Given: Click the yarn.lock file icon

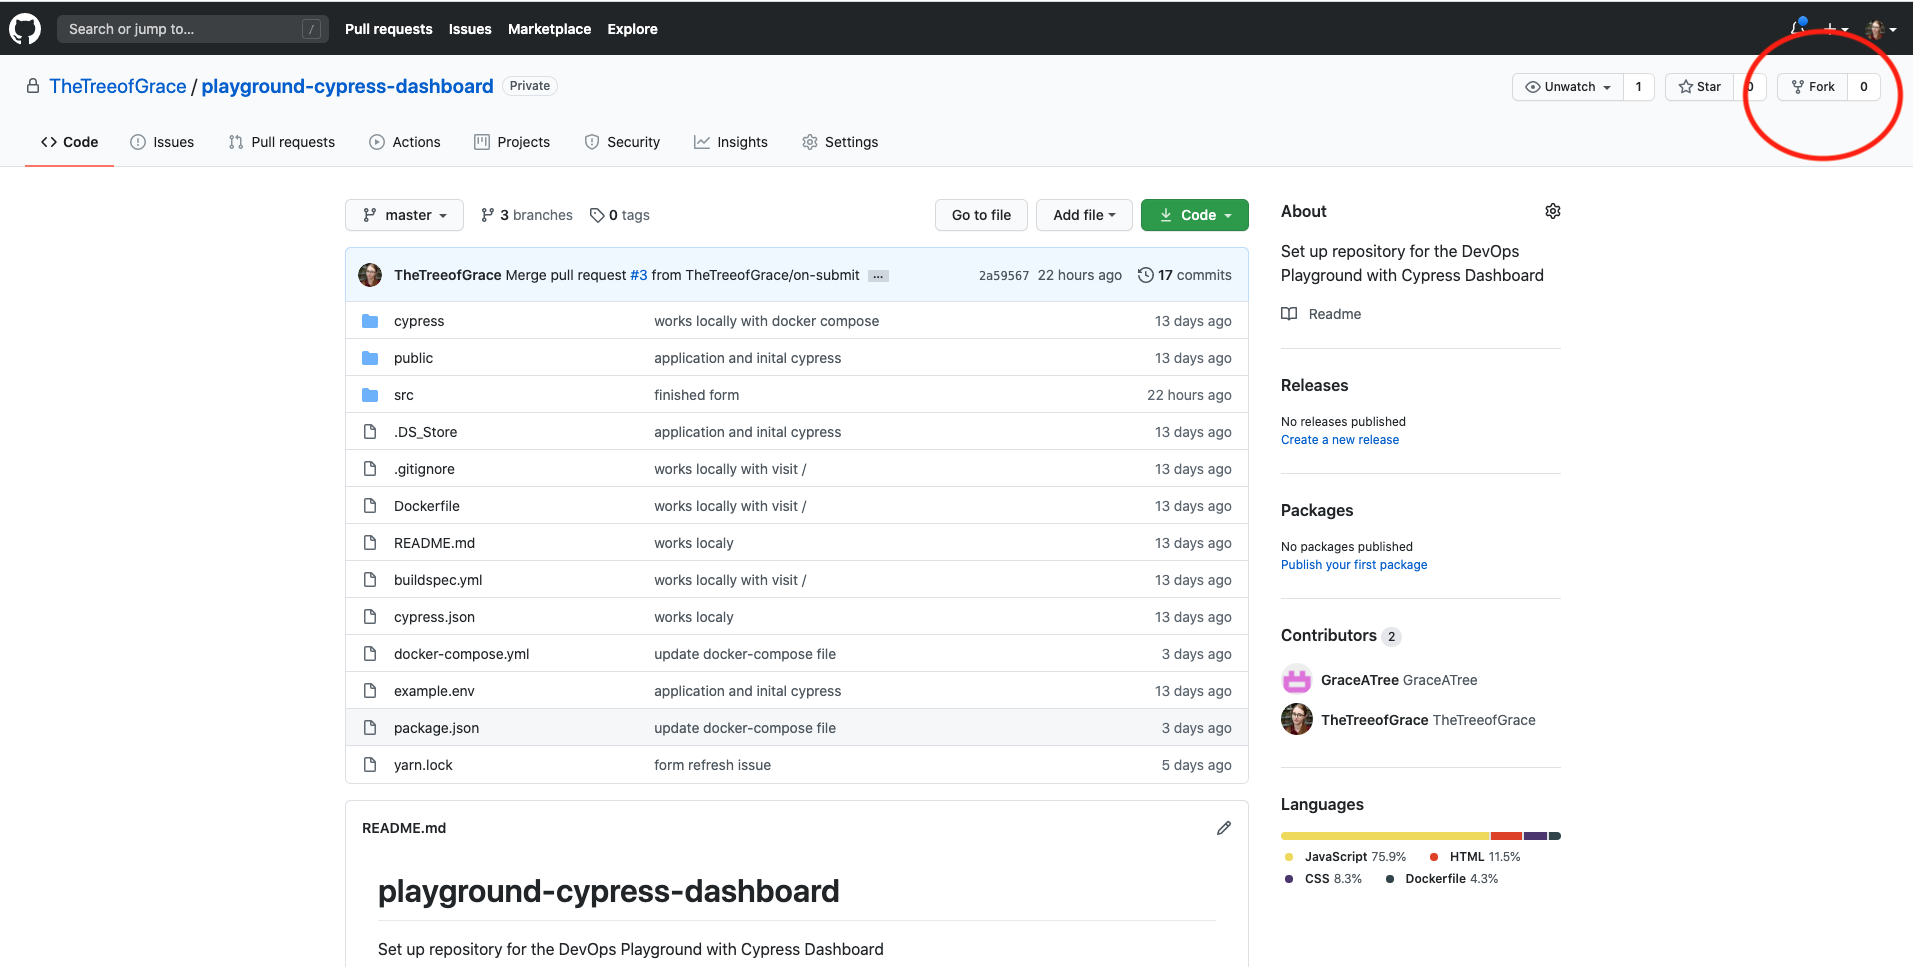Looking at the screenshot, I should pyautogui.click(x=370, y=765).
